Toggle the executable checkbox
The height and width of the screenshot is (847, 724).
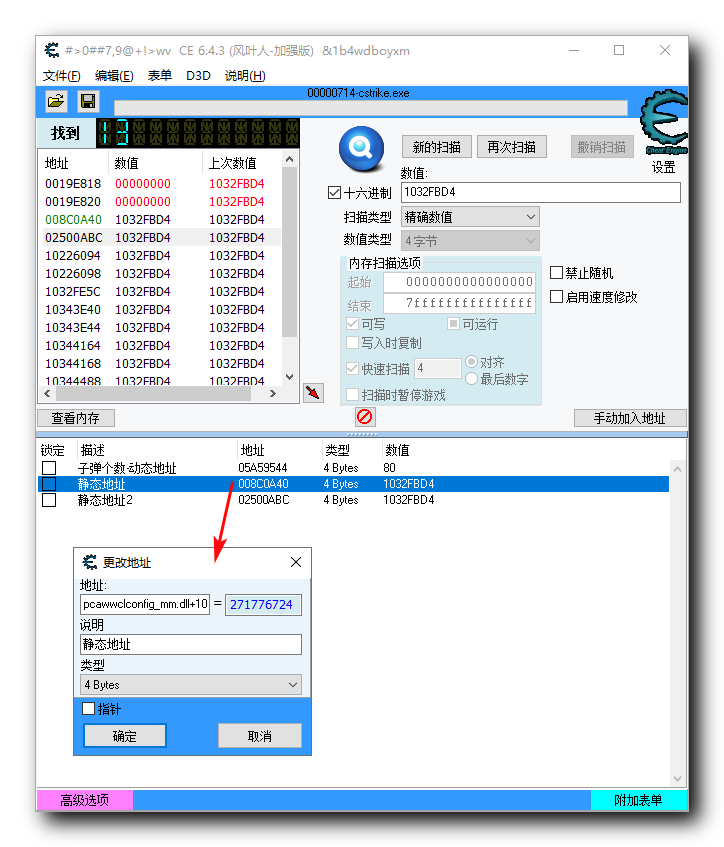[453, 324]
